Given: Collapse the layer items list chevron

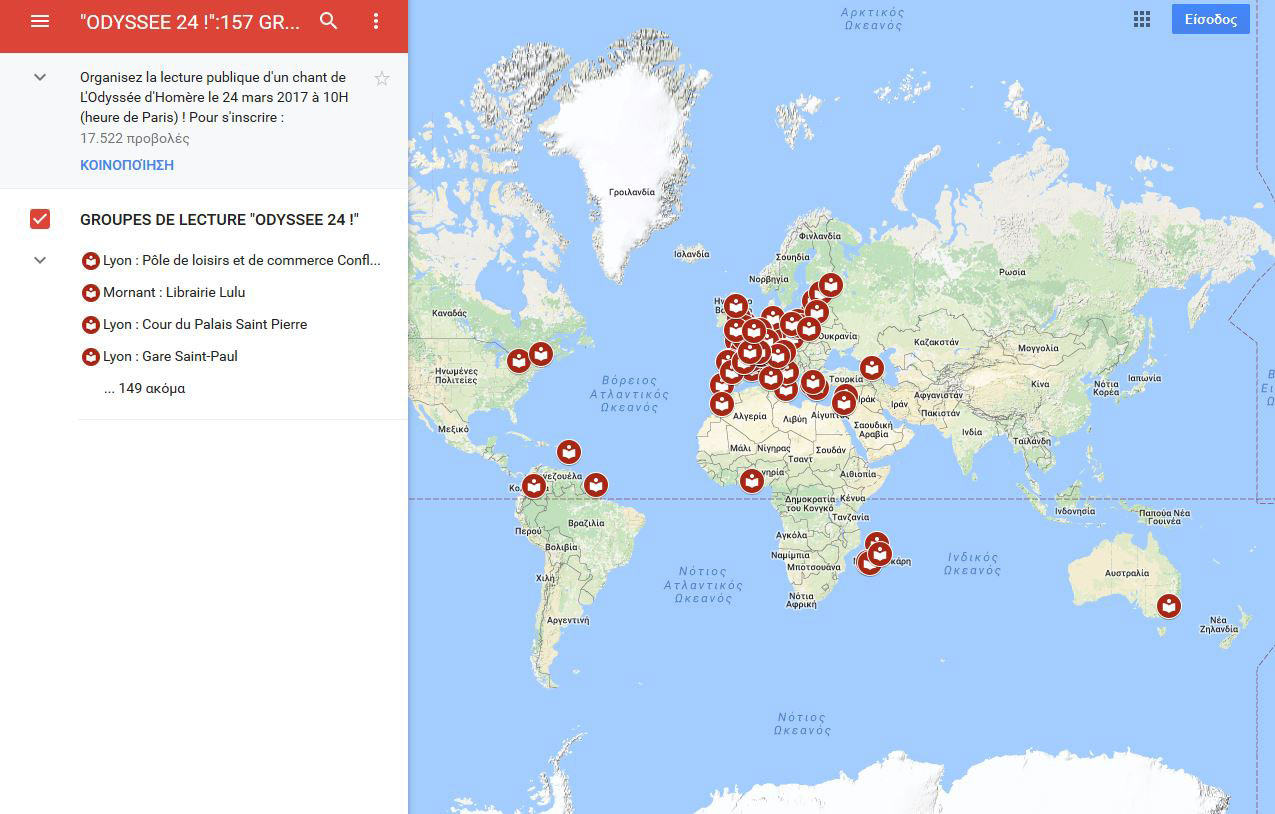Looking at the screenshot, I should point(40,260).
